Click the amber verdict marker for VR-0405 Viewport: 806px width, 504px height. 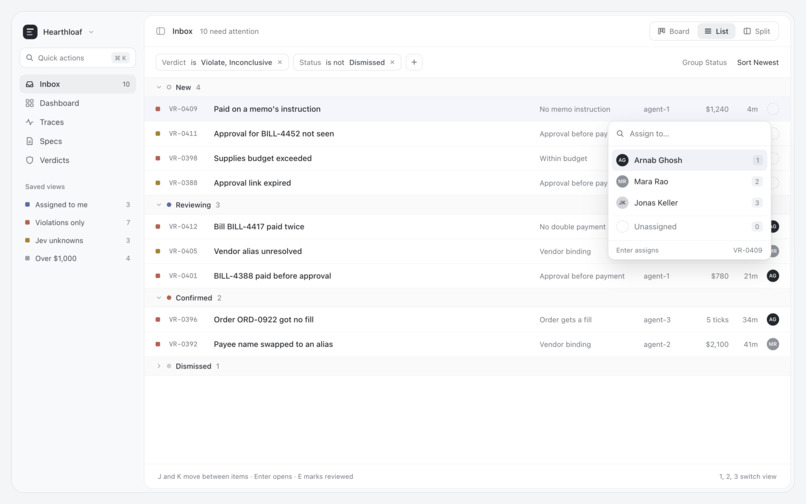click(158, 251)
